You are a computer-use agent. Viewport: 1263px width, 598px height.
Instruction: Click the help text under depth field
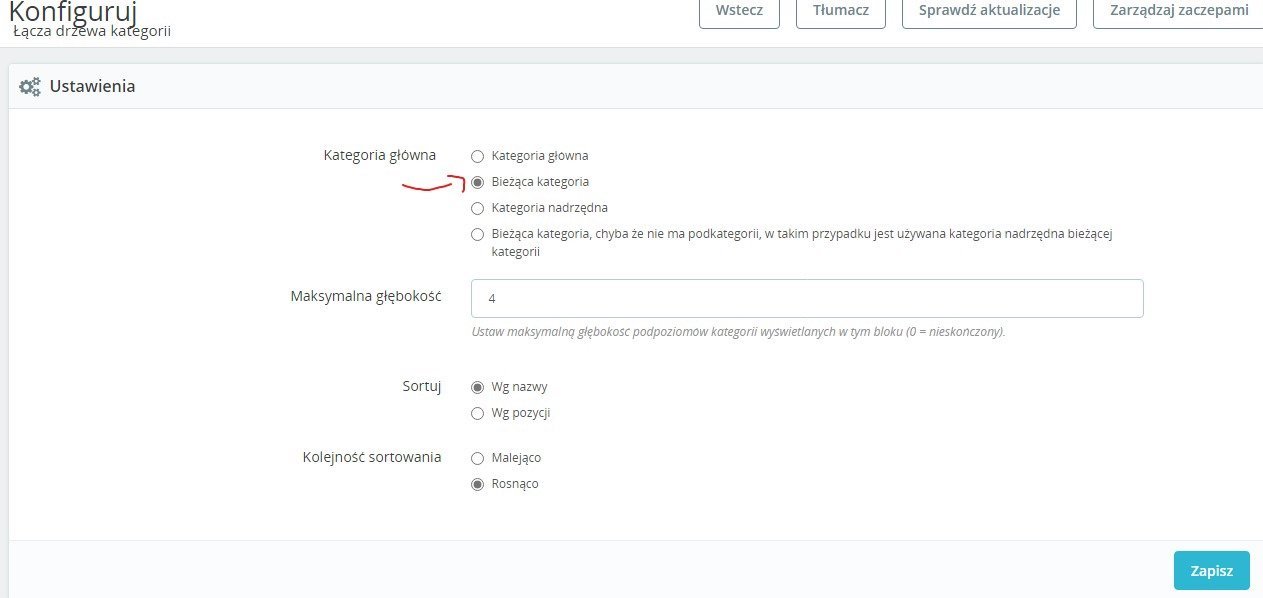738,331
